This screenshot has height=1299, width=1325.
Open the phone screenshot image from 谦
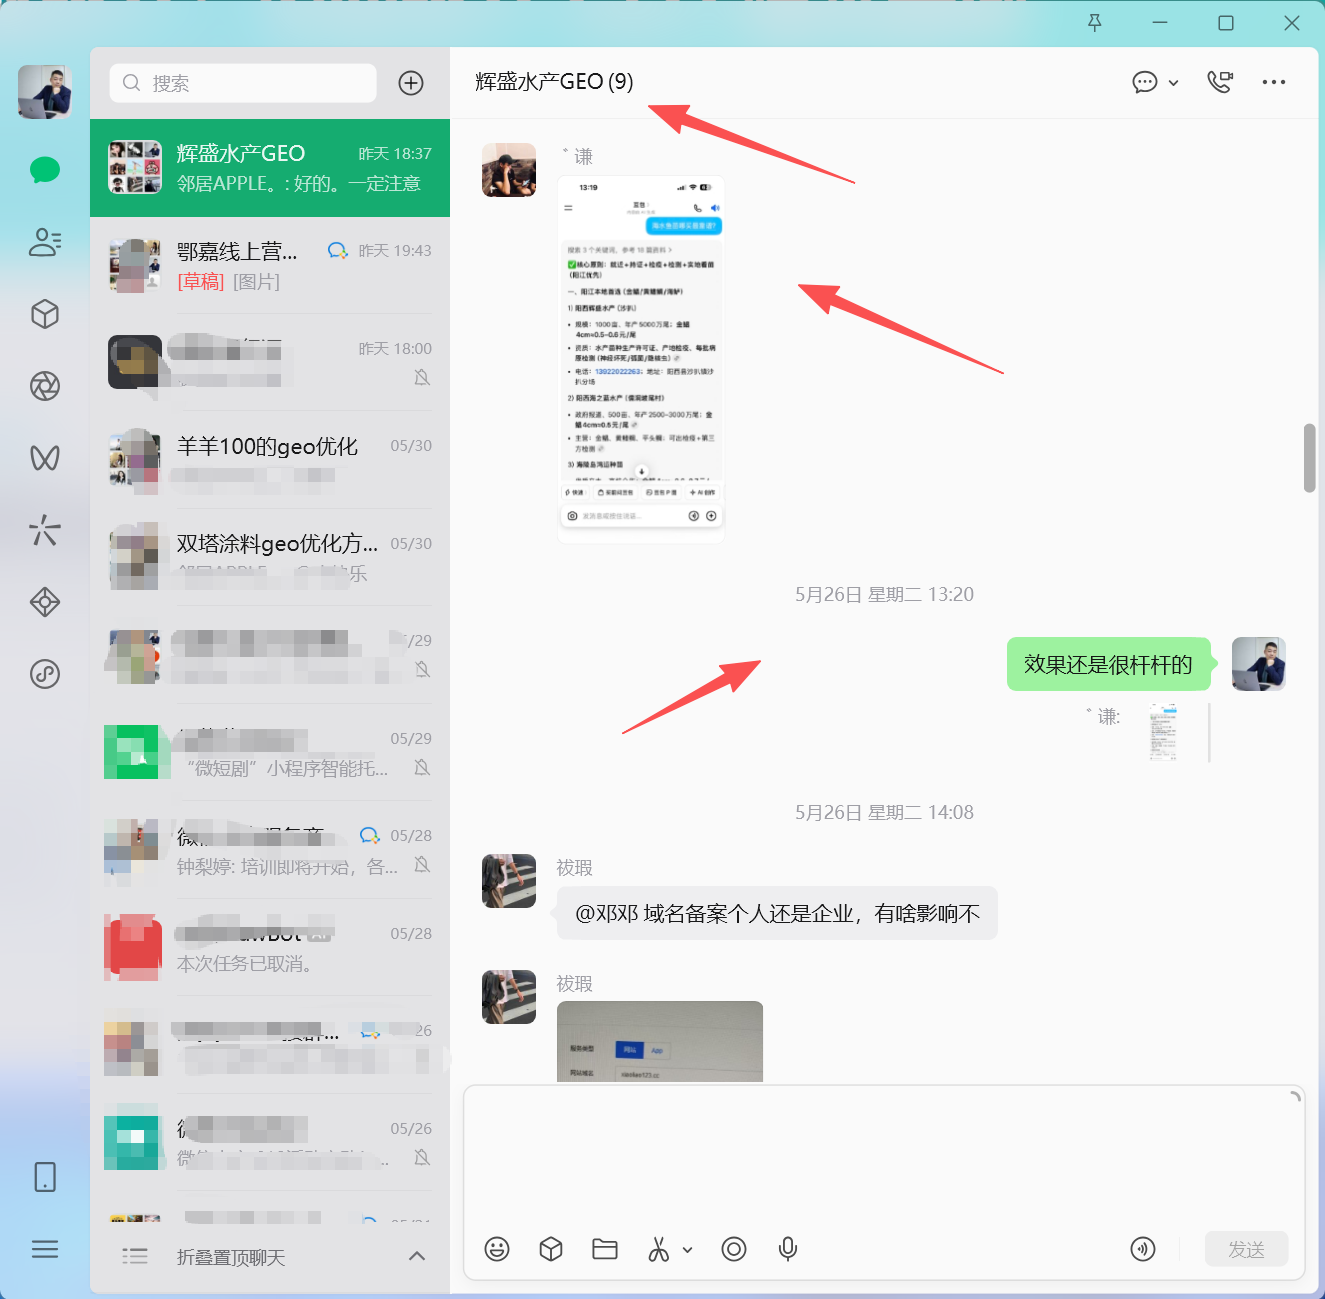coord(640,359)
